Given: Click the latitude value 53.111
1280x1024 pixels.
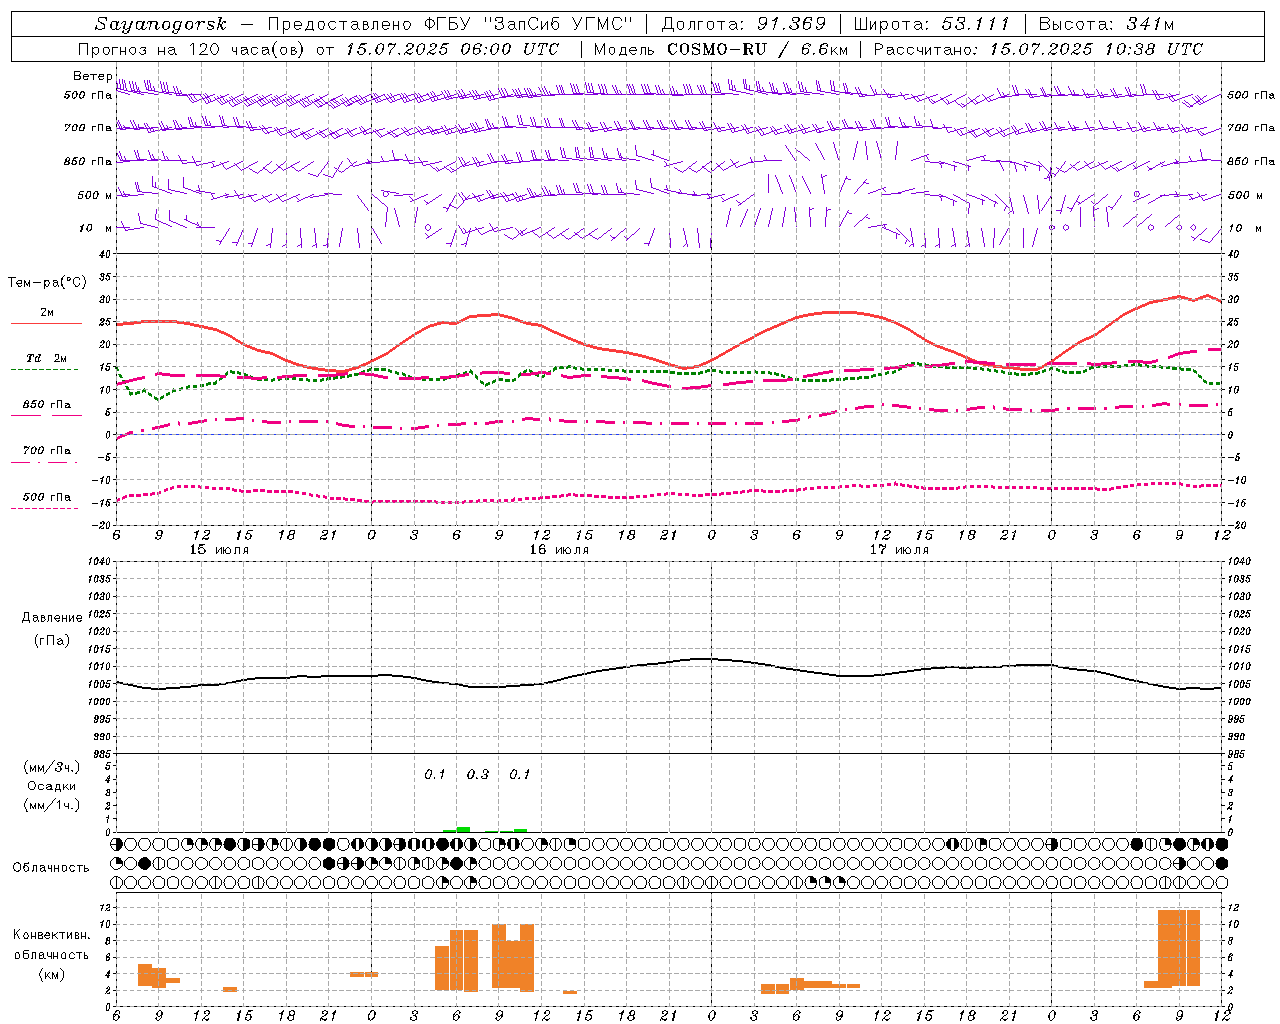Looking at the screenshot, I should (976, 24).
